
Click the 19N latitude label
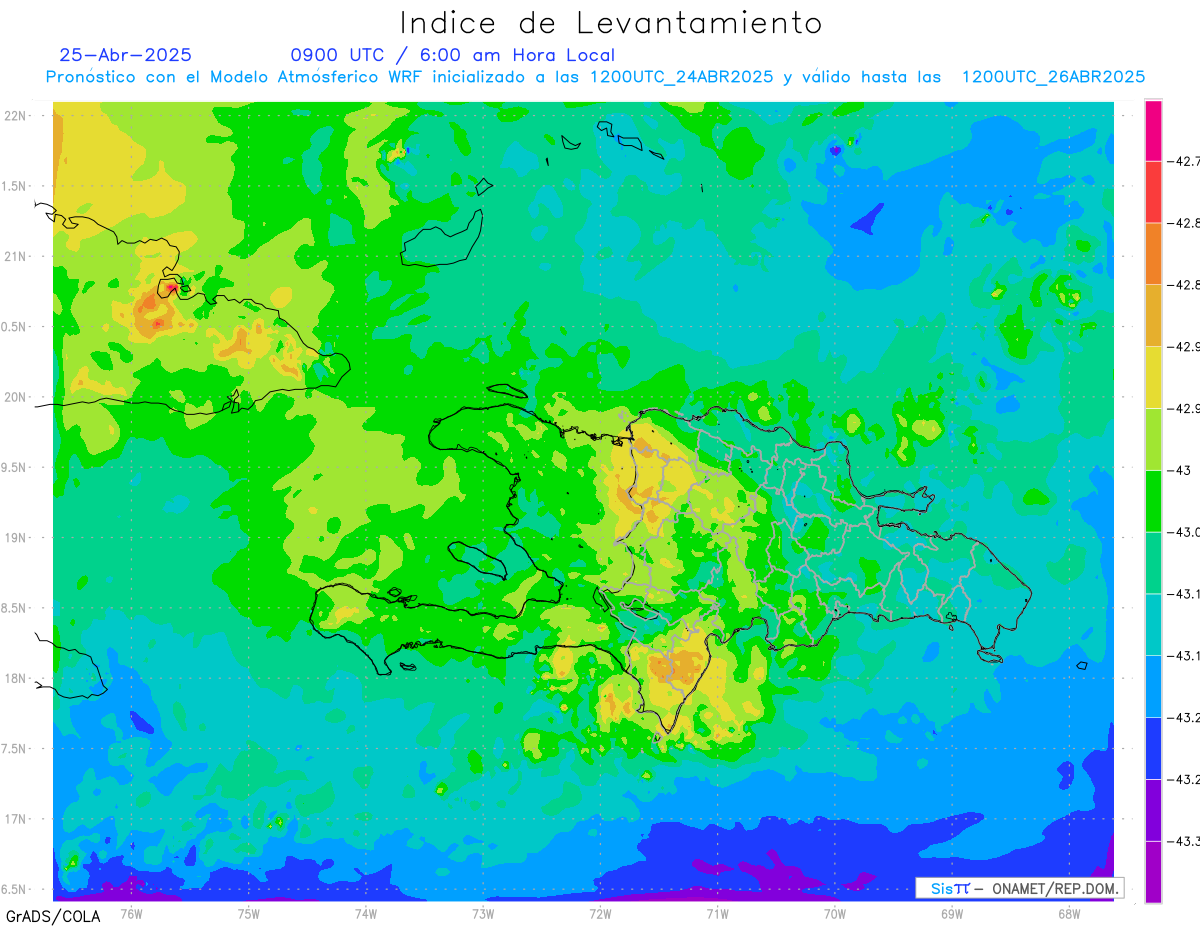[15, 538]
